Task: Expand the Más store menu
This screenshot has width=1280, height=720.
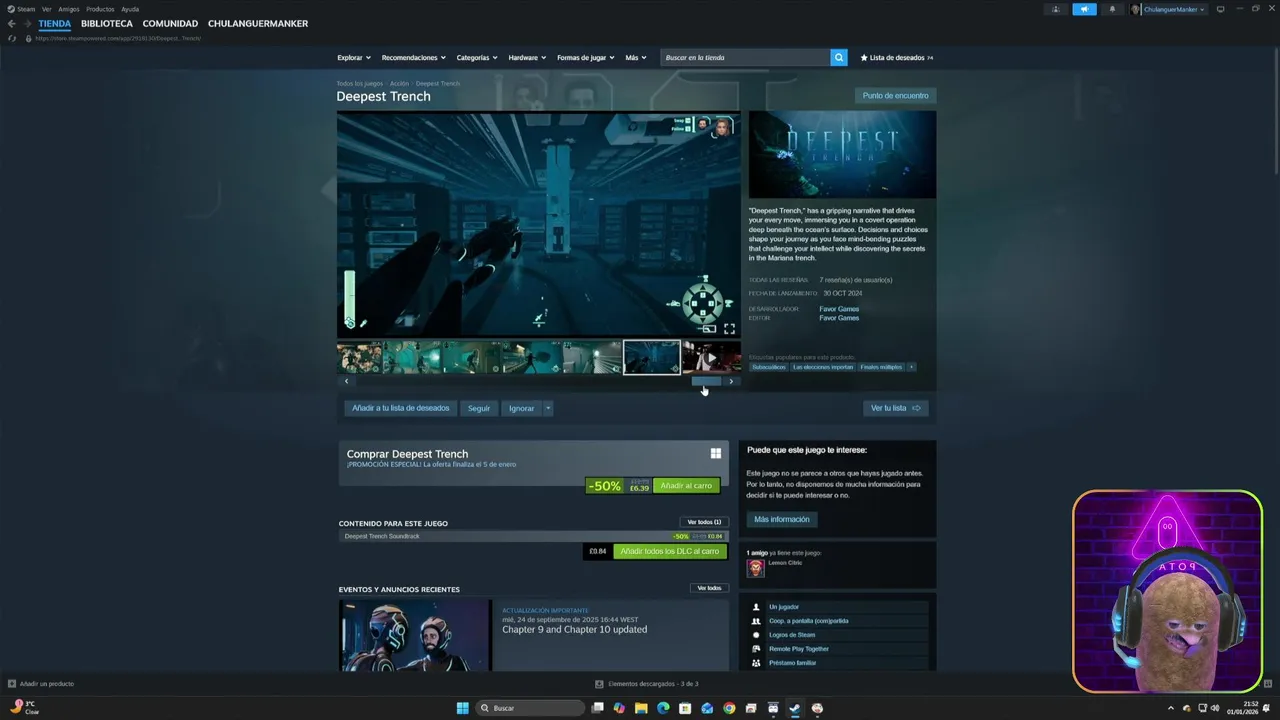Action: click(636, 58)
